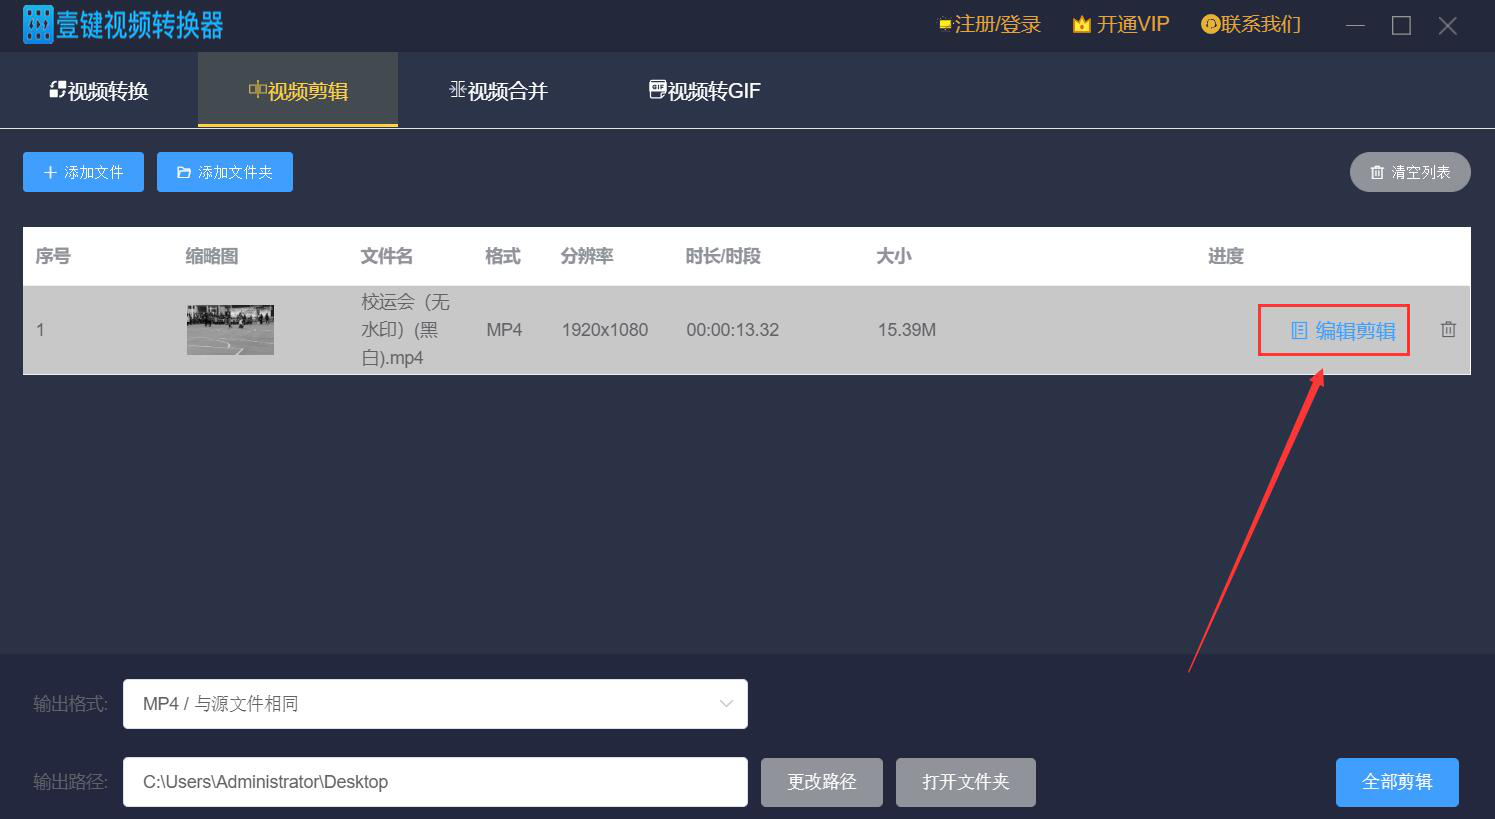Click the 壹键视频转换器 app logo icon
The height and width of the screenshot is (819, 1495).
38,25
